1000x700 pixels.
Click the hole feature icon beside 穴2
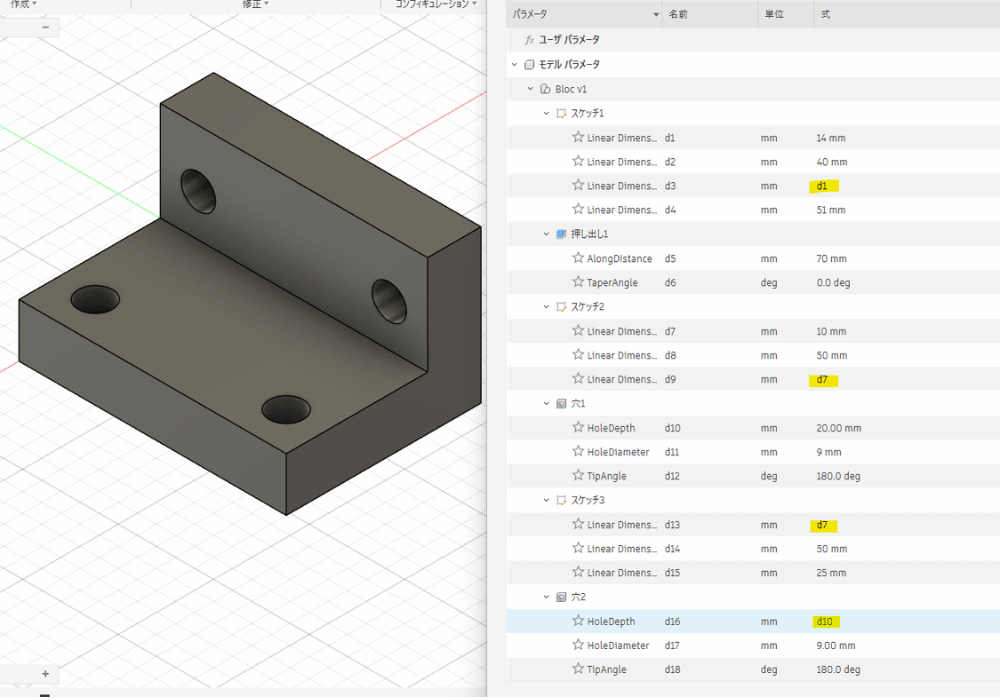(x=561, y=597)
